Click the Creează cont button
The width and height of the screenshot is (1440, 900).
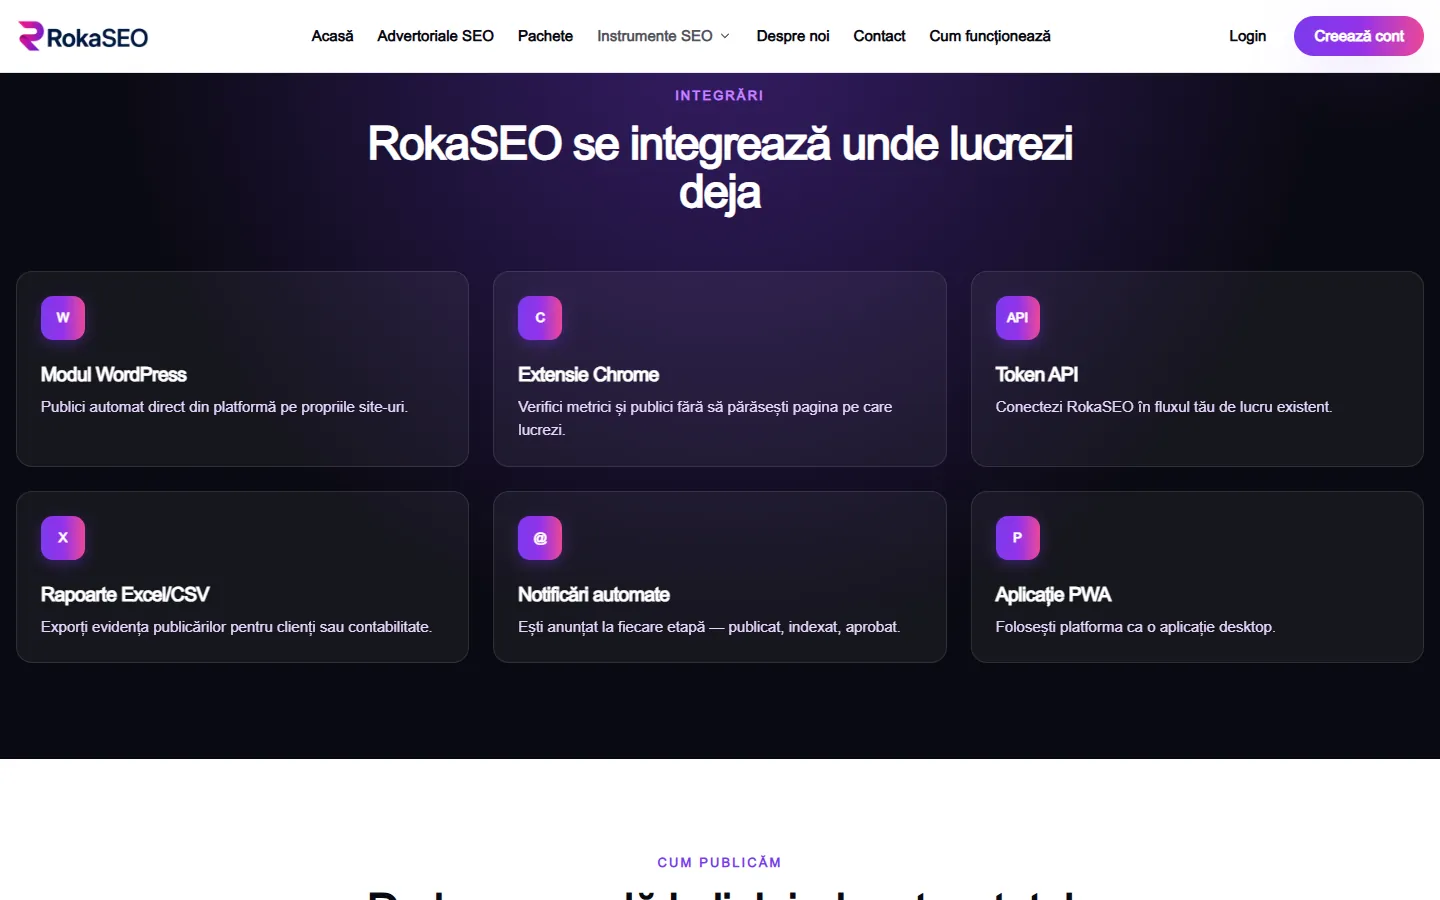coord(1359,36)
